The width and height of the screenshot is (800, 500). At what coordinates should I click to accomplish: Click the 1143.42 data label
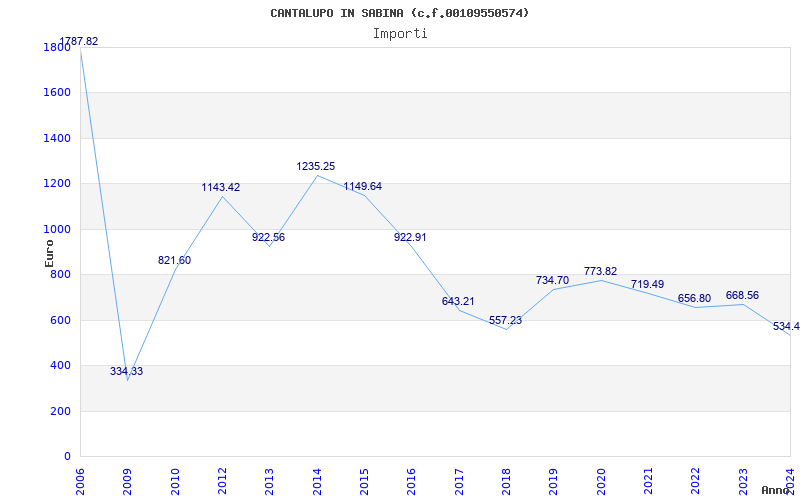click(221, 188)
